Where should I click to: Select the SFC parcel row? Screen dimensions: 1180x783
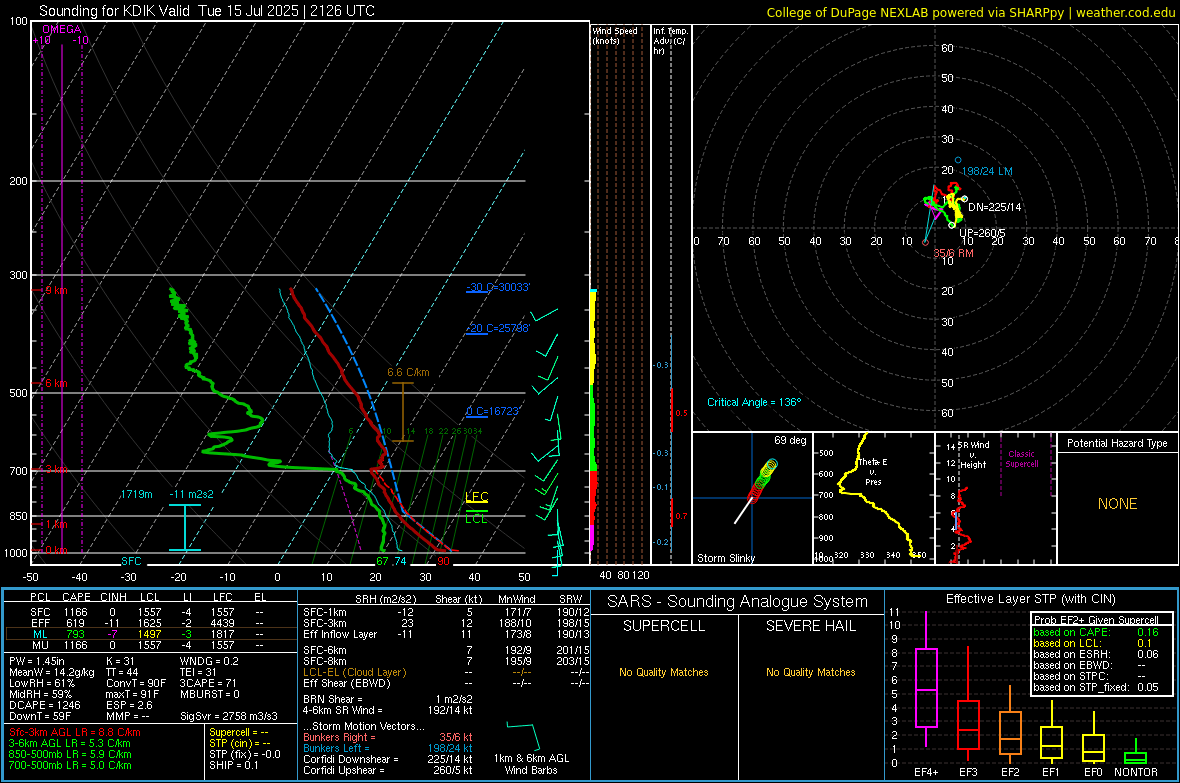[150, 612]
